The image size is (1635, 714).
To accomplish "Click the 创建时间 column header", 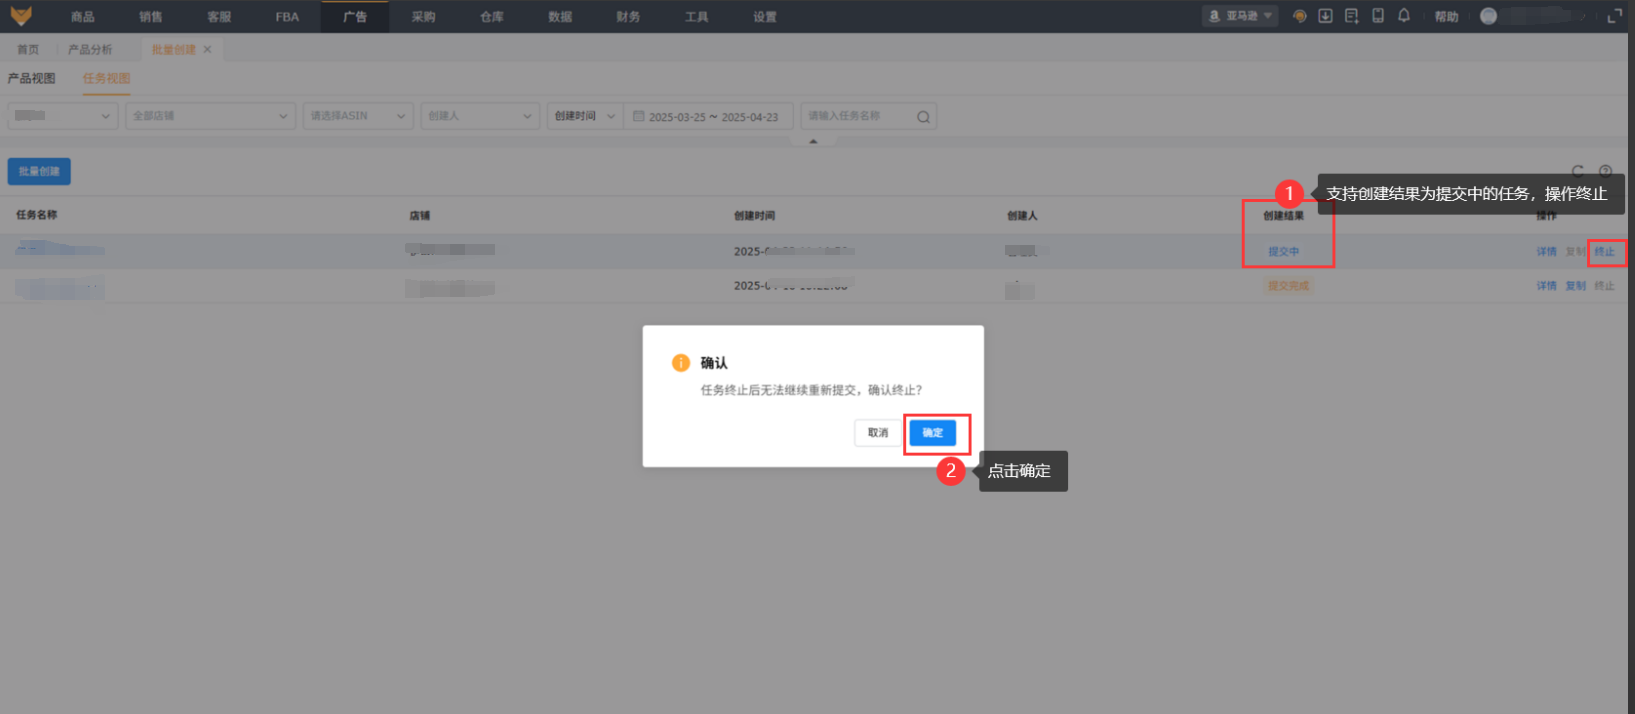I will [754, 215].
